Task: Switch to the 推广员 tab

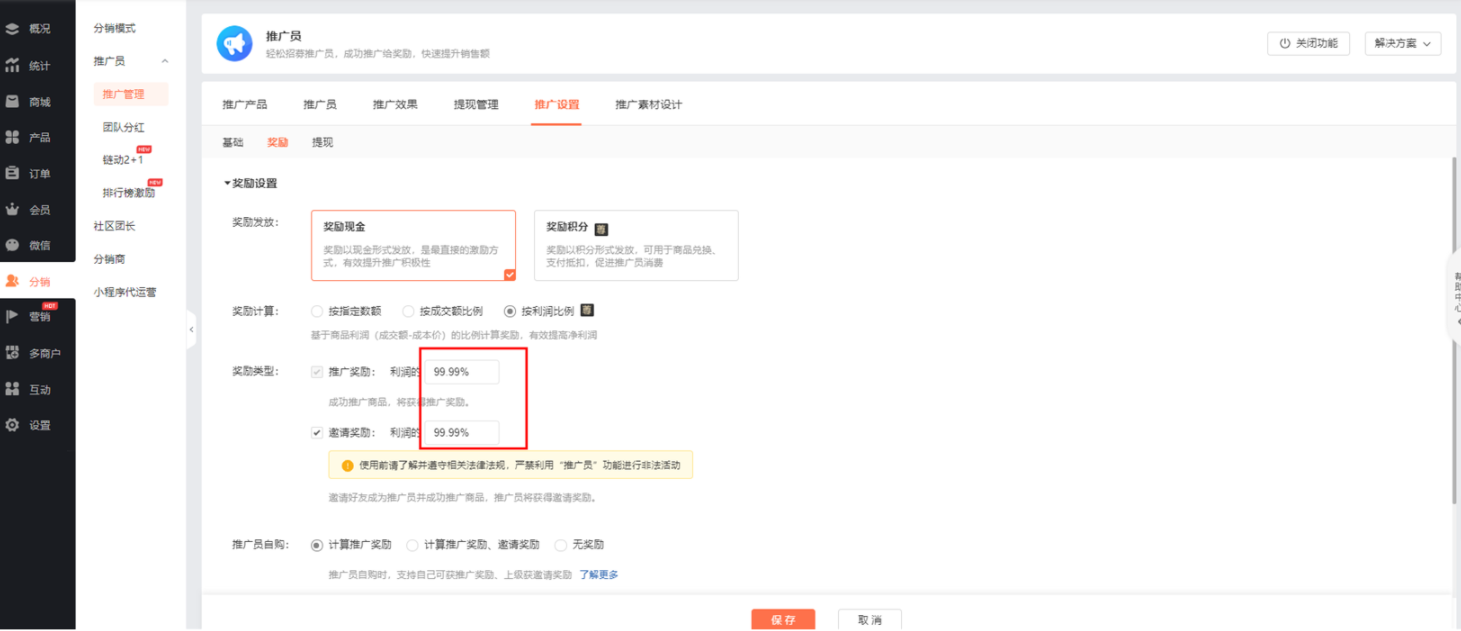Action: (x=319, y=104)
